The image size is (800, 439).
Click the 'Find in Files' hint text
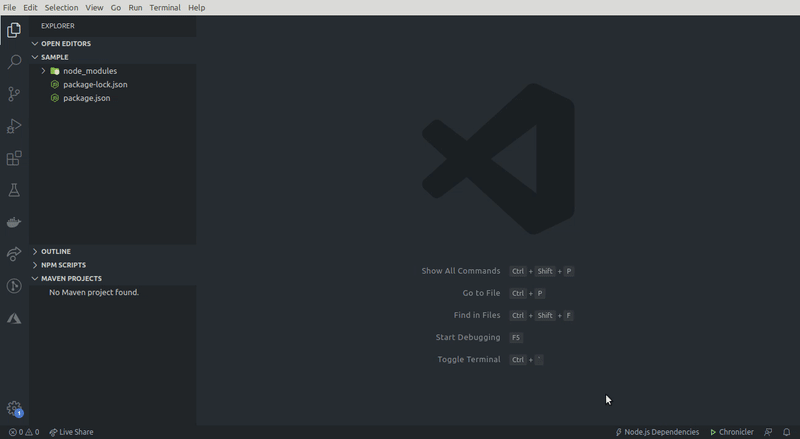[477, 315]
